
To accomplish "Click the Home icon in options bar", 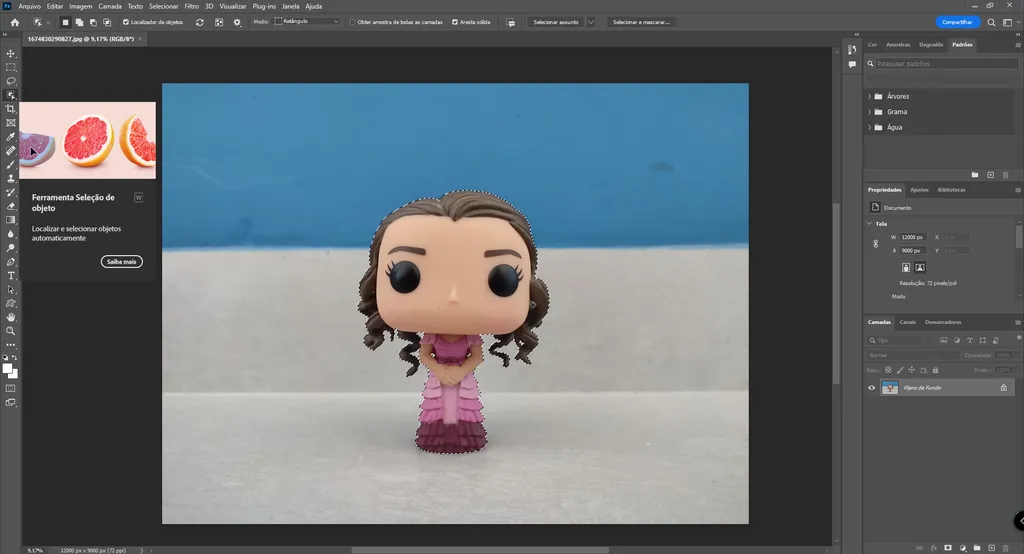I will click(14, 22).
